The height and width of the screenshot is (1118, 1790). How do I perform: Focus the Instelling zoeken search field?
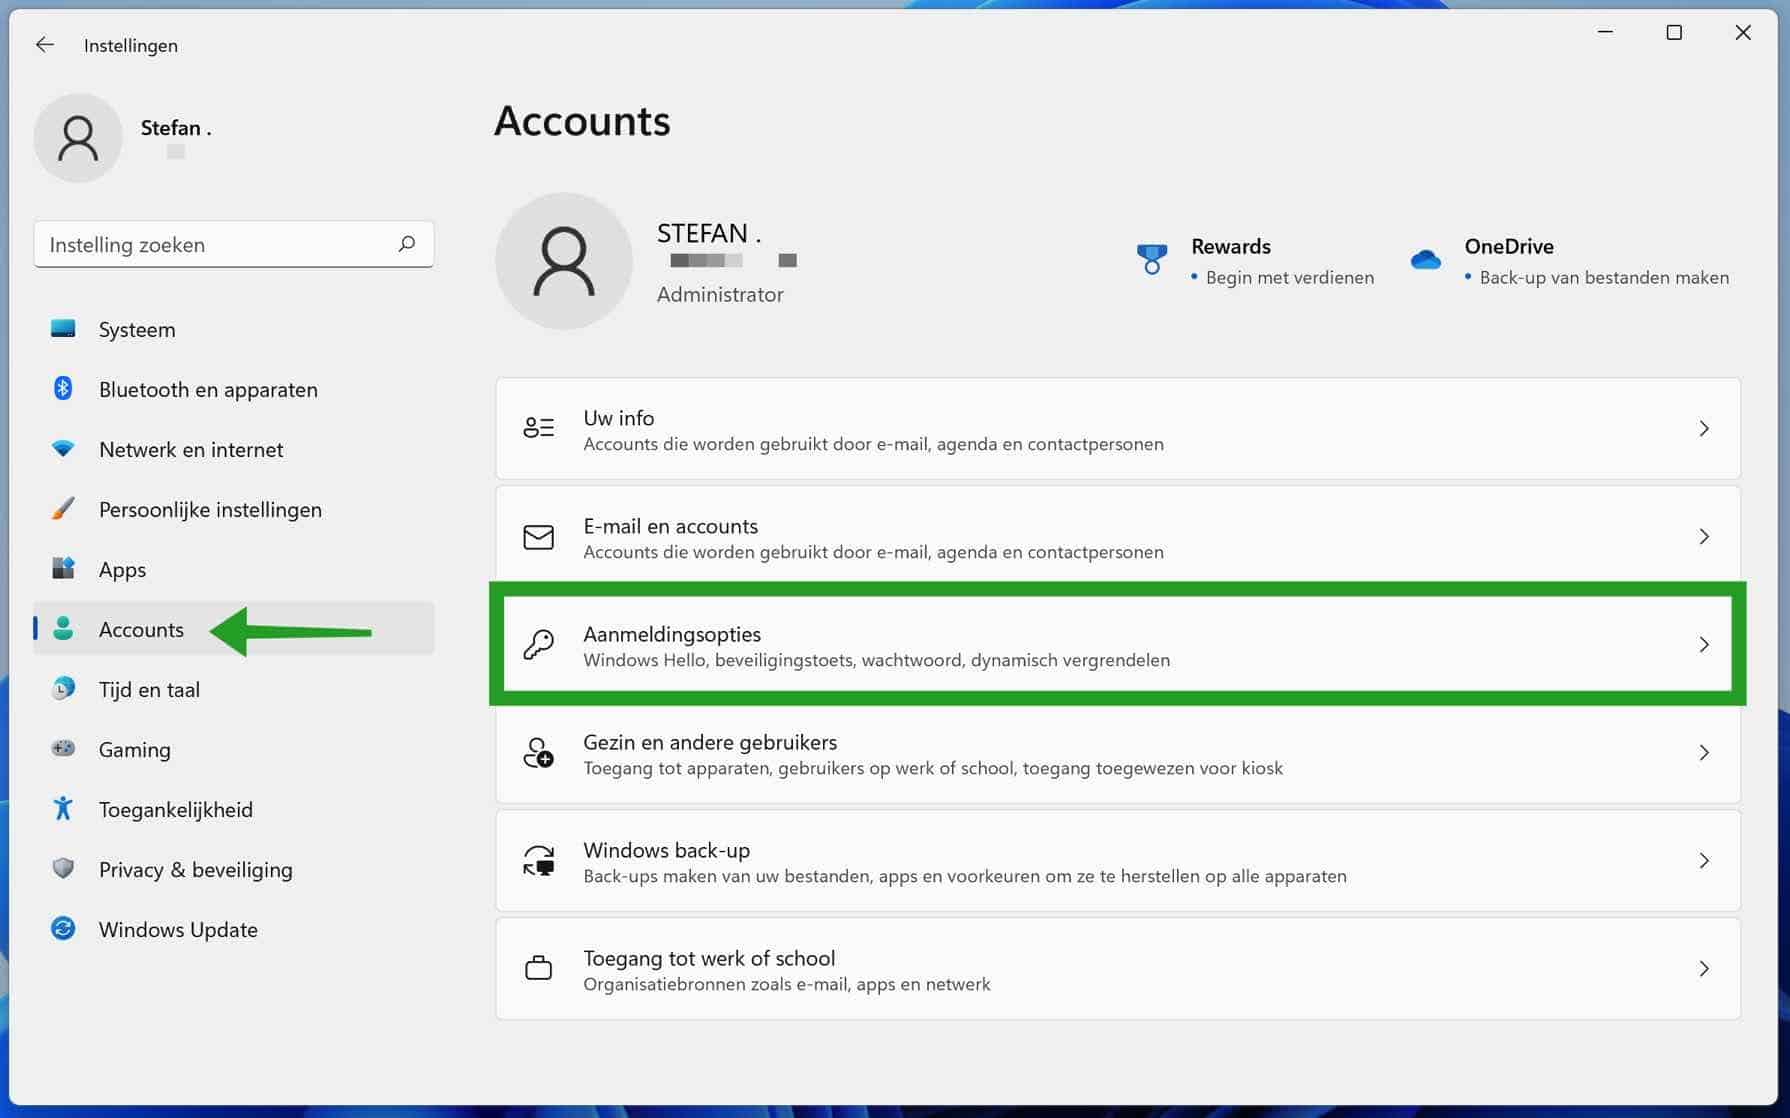coord(215,245)
